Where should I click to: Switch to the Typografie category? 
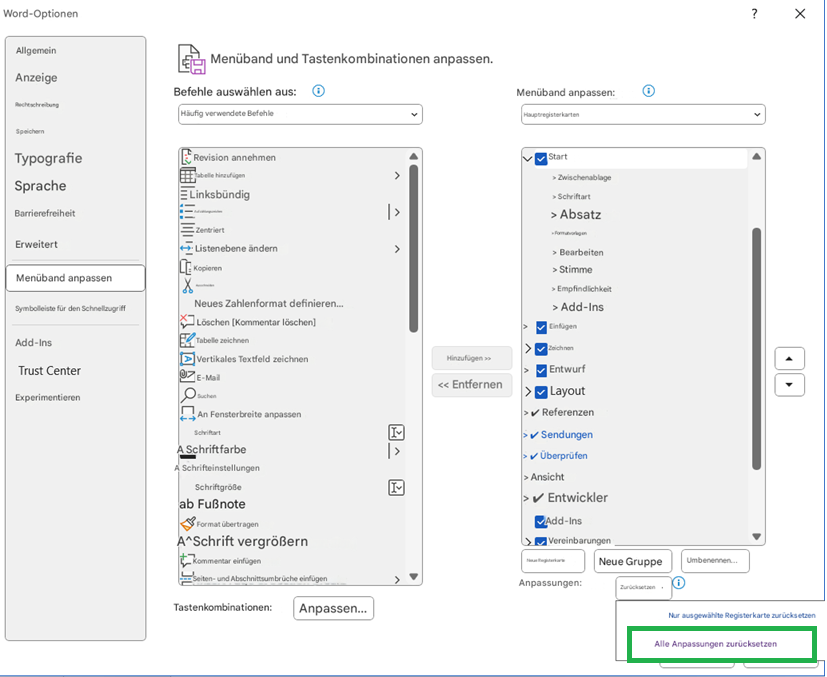coord(49,158)
